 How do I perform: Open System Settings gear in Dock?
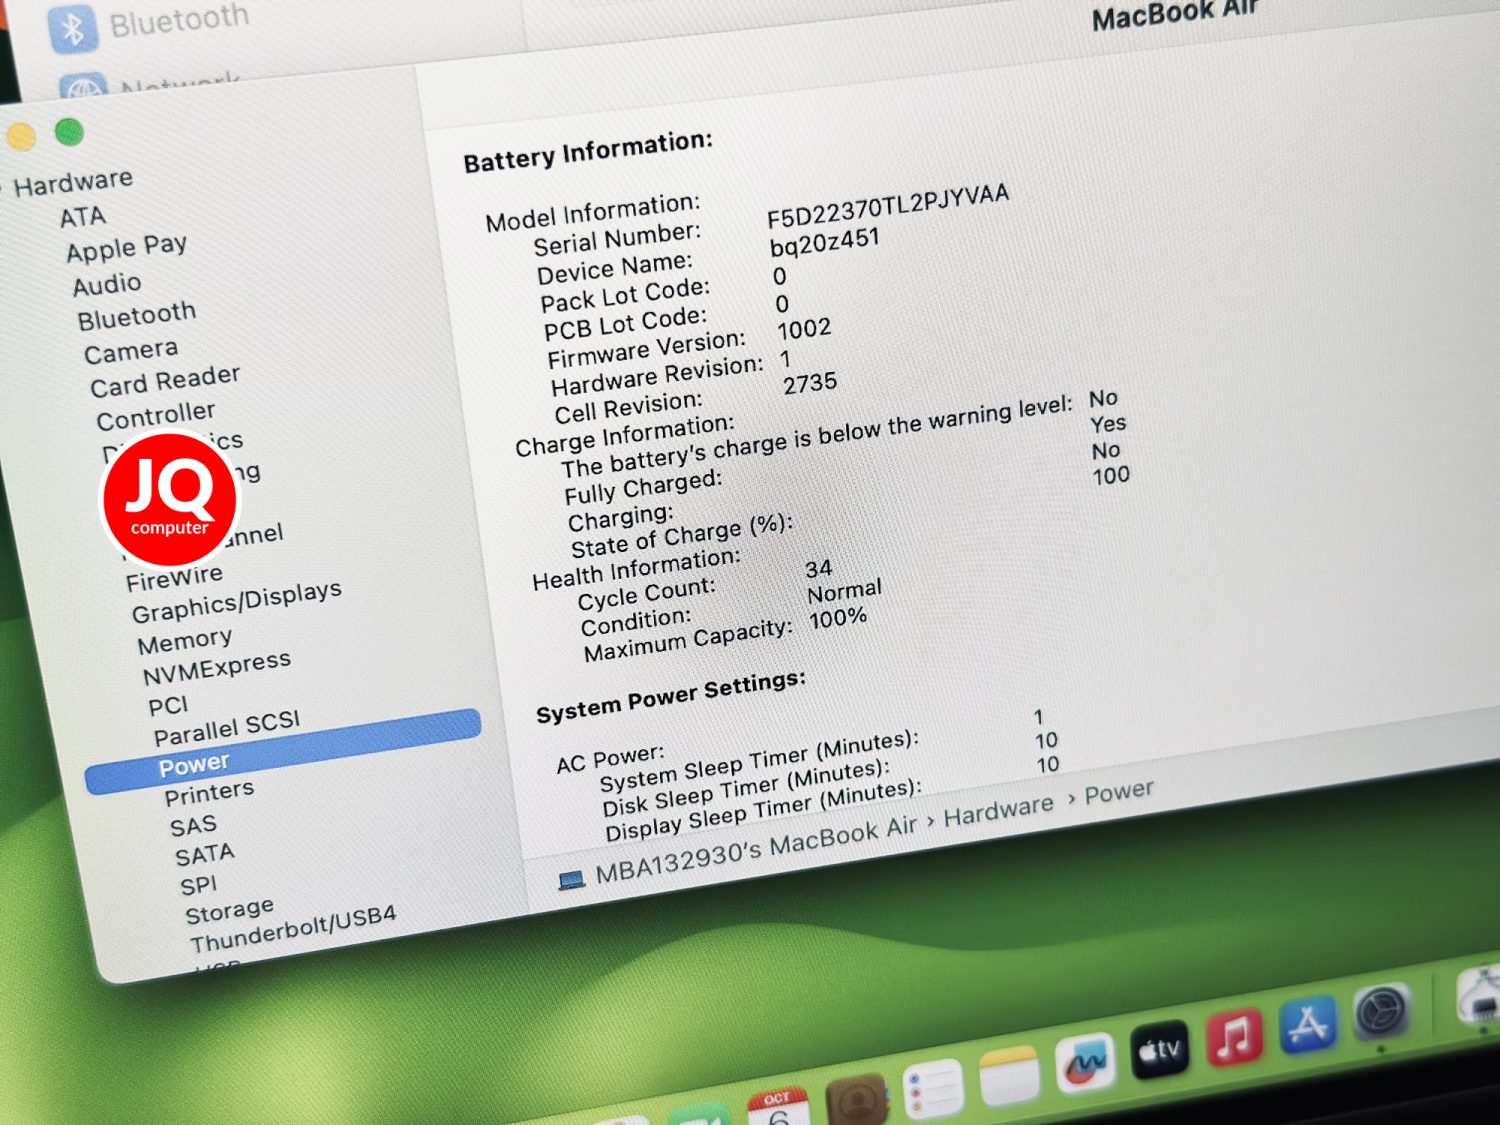[x=1381, y=1011]
